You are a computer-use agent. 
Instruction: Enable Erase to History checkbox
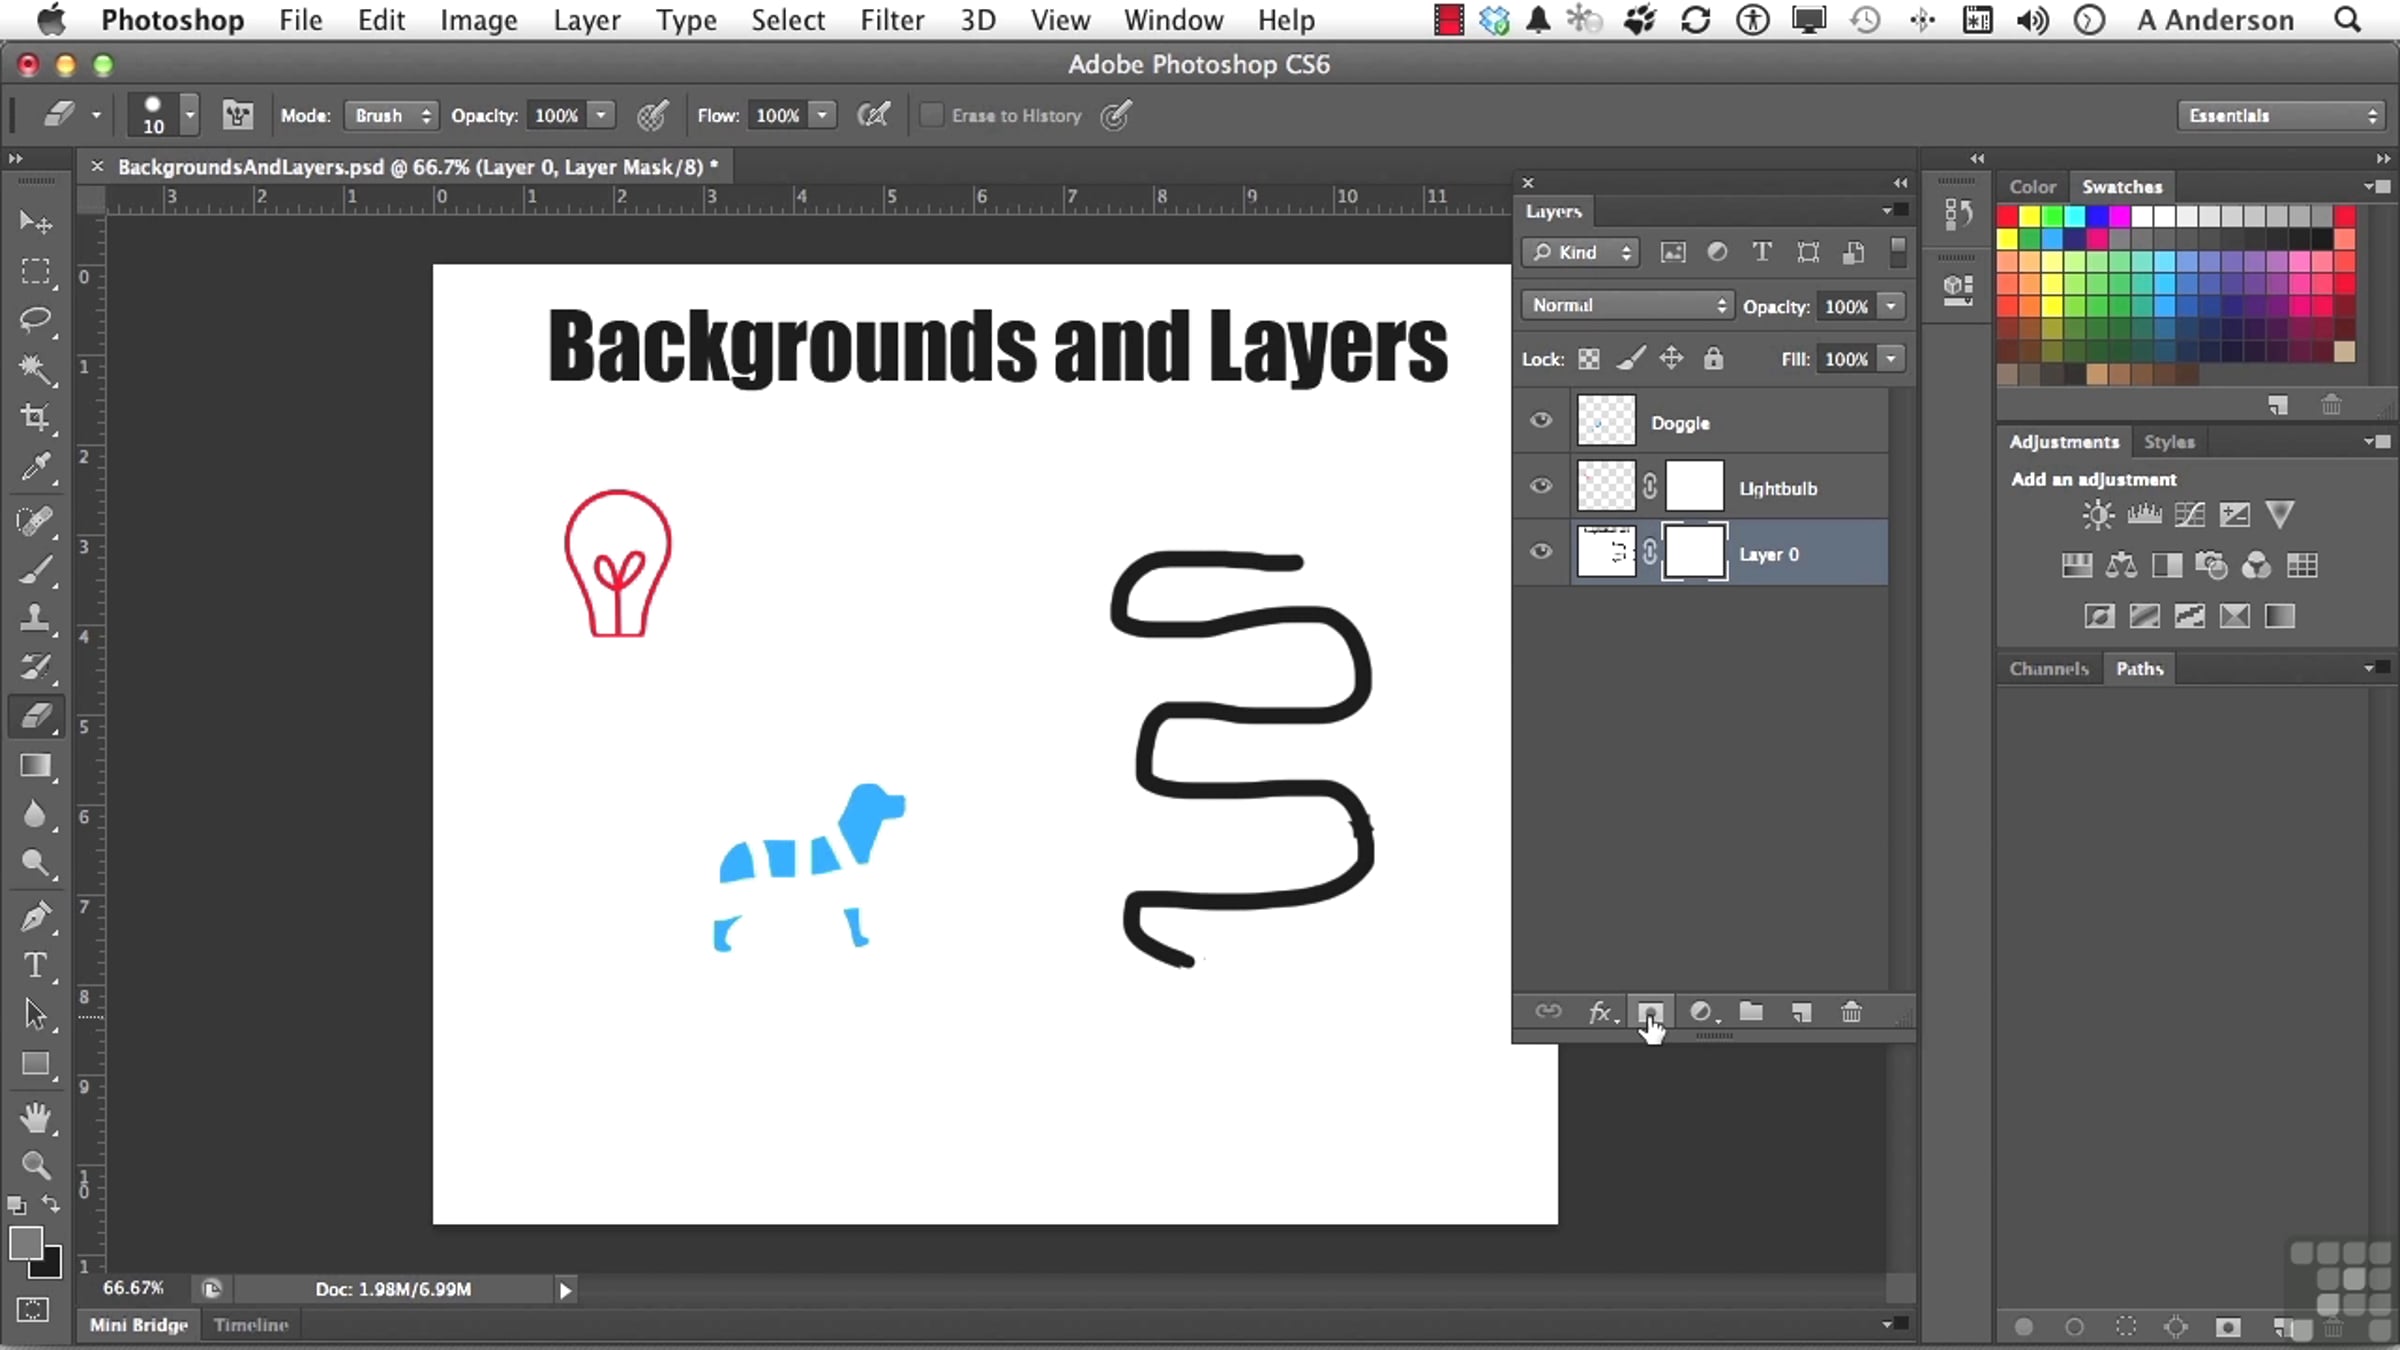931,115
